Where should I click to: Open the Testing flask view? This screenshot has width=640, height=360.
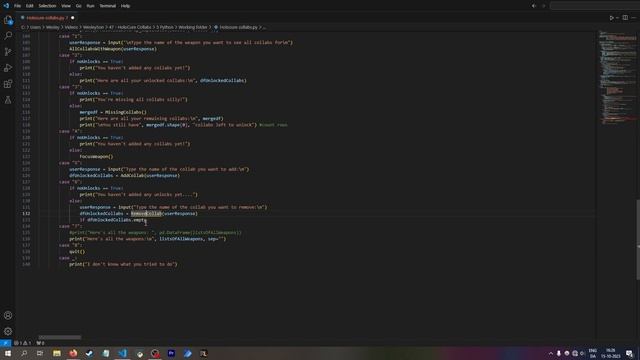coord(8,100)
